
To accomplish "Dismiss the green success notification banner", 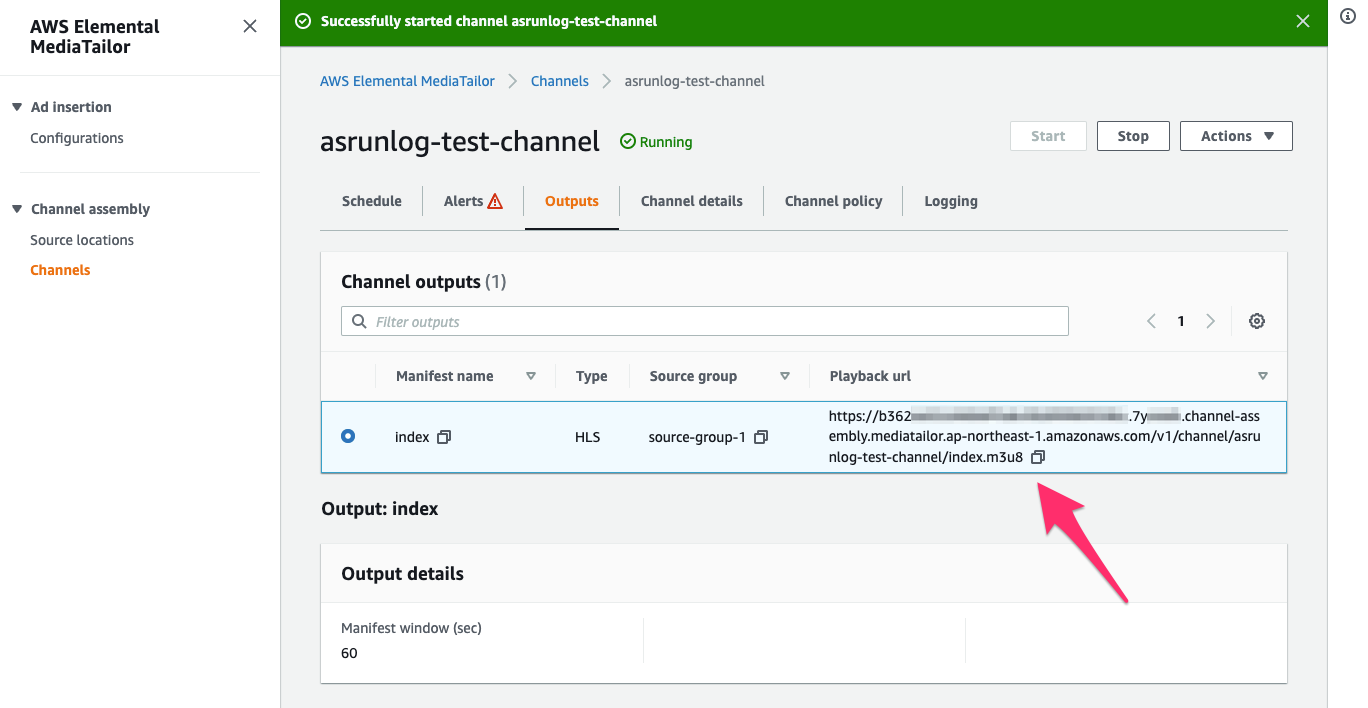I will (1303, 21).
